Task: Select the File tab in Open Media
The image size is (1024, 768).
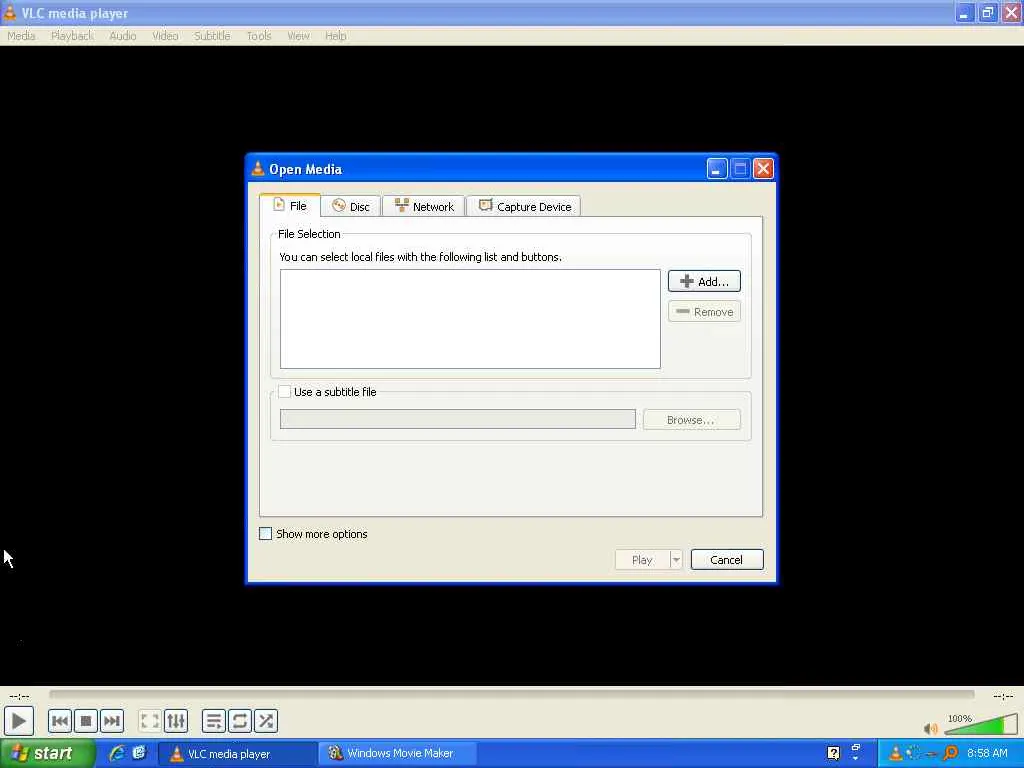Action: pyautogui.click(x=290, y=206)
